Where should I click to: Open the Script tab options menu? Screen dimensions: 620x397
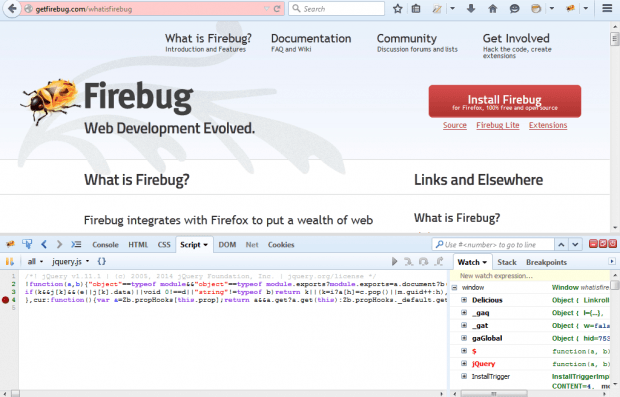206,245
